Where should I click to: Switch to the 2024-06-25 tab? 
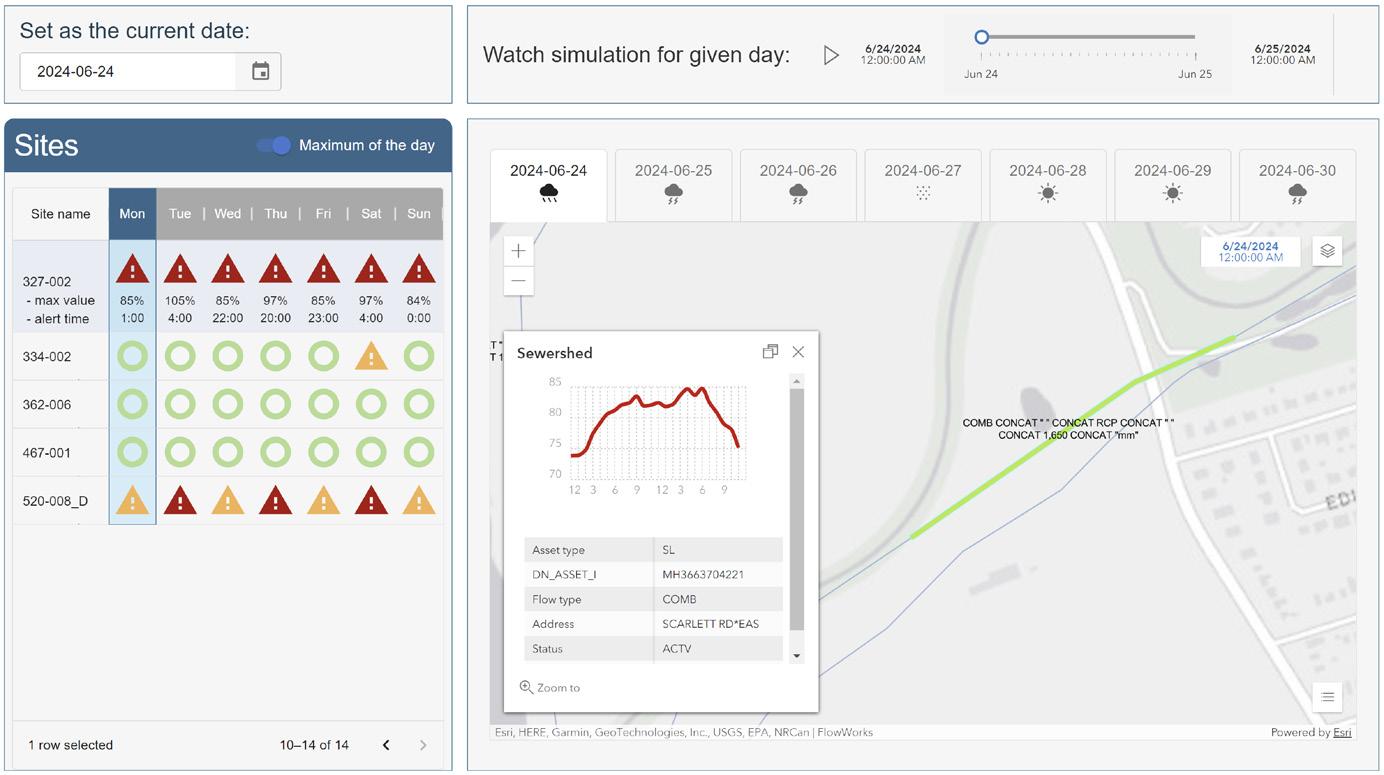[673, 184]
